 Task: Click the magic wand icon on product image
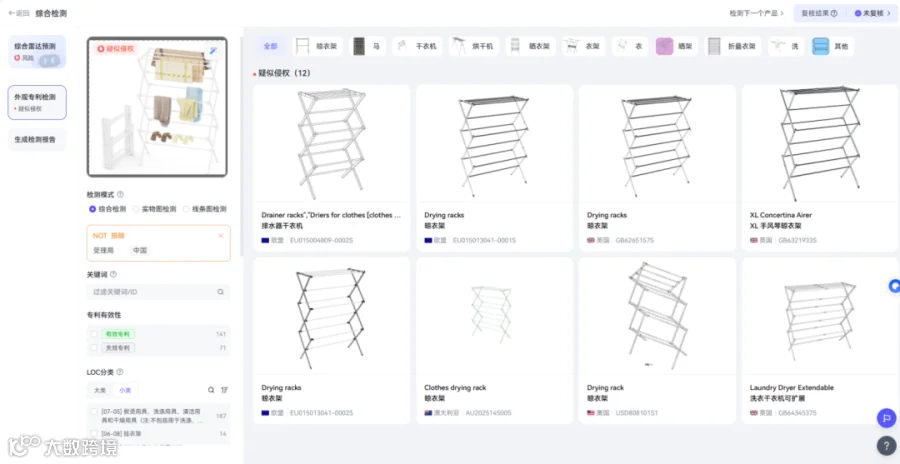click(214, 51)
